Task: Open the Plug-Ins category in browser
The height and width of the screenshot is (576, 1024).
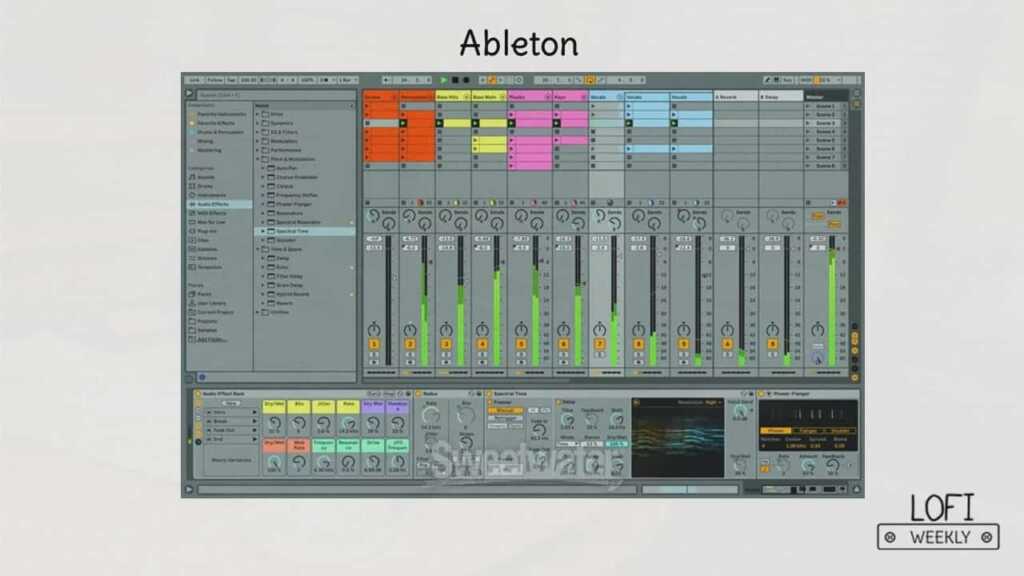Action: [x=206, y=231]
